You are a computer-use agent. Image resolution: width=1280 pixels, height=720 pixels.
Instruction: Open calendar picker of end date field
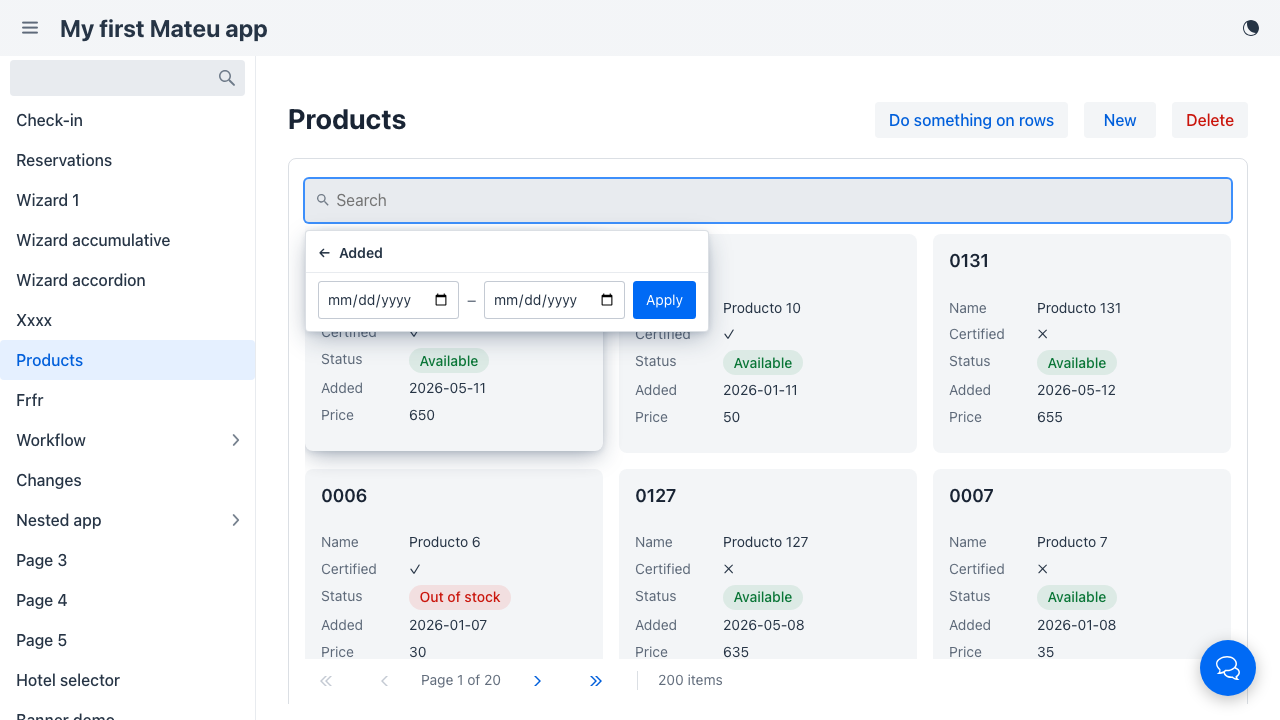coord(607,300)
